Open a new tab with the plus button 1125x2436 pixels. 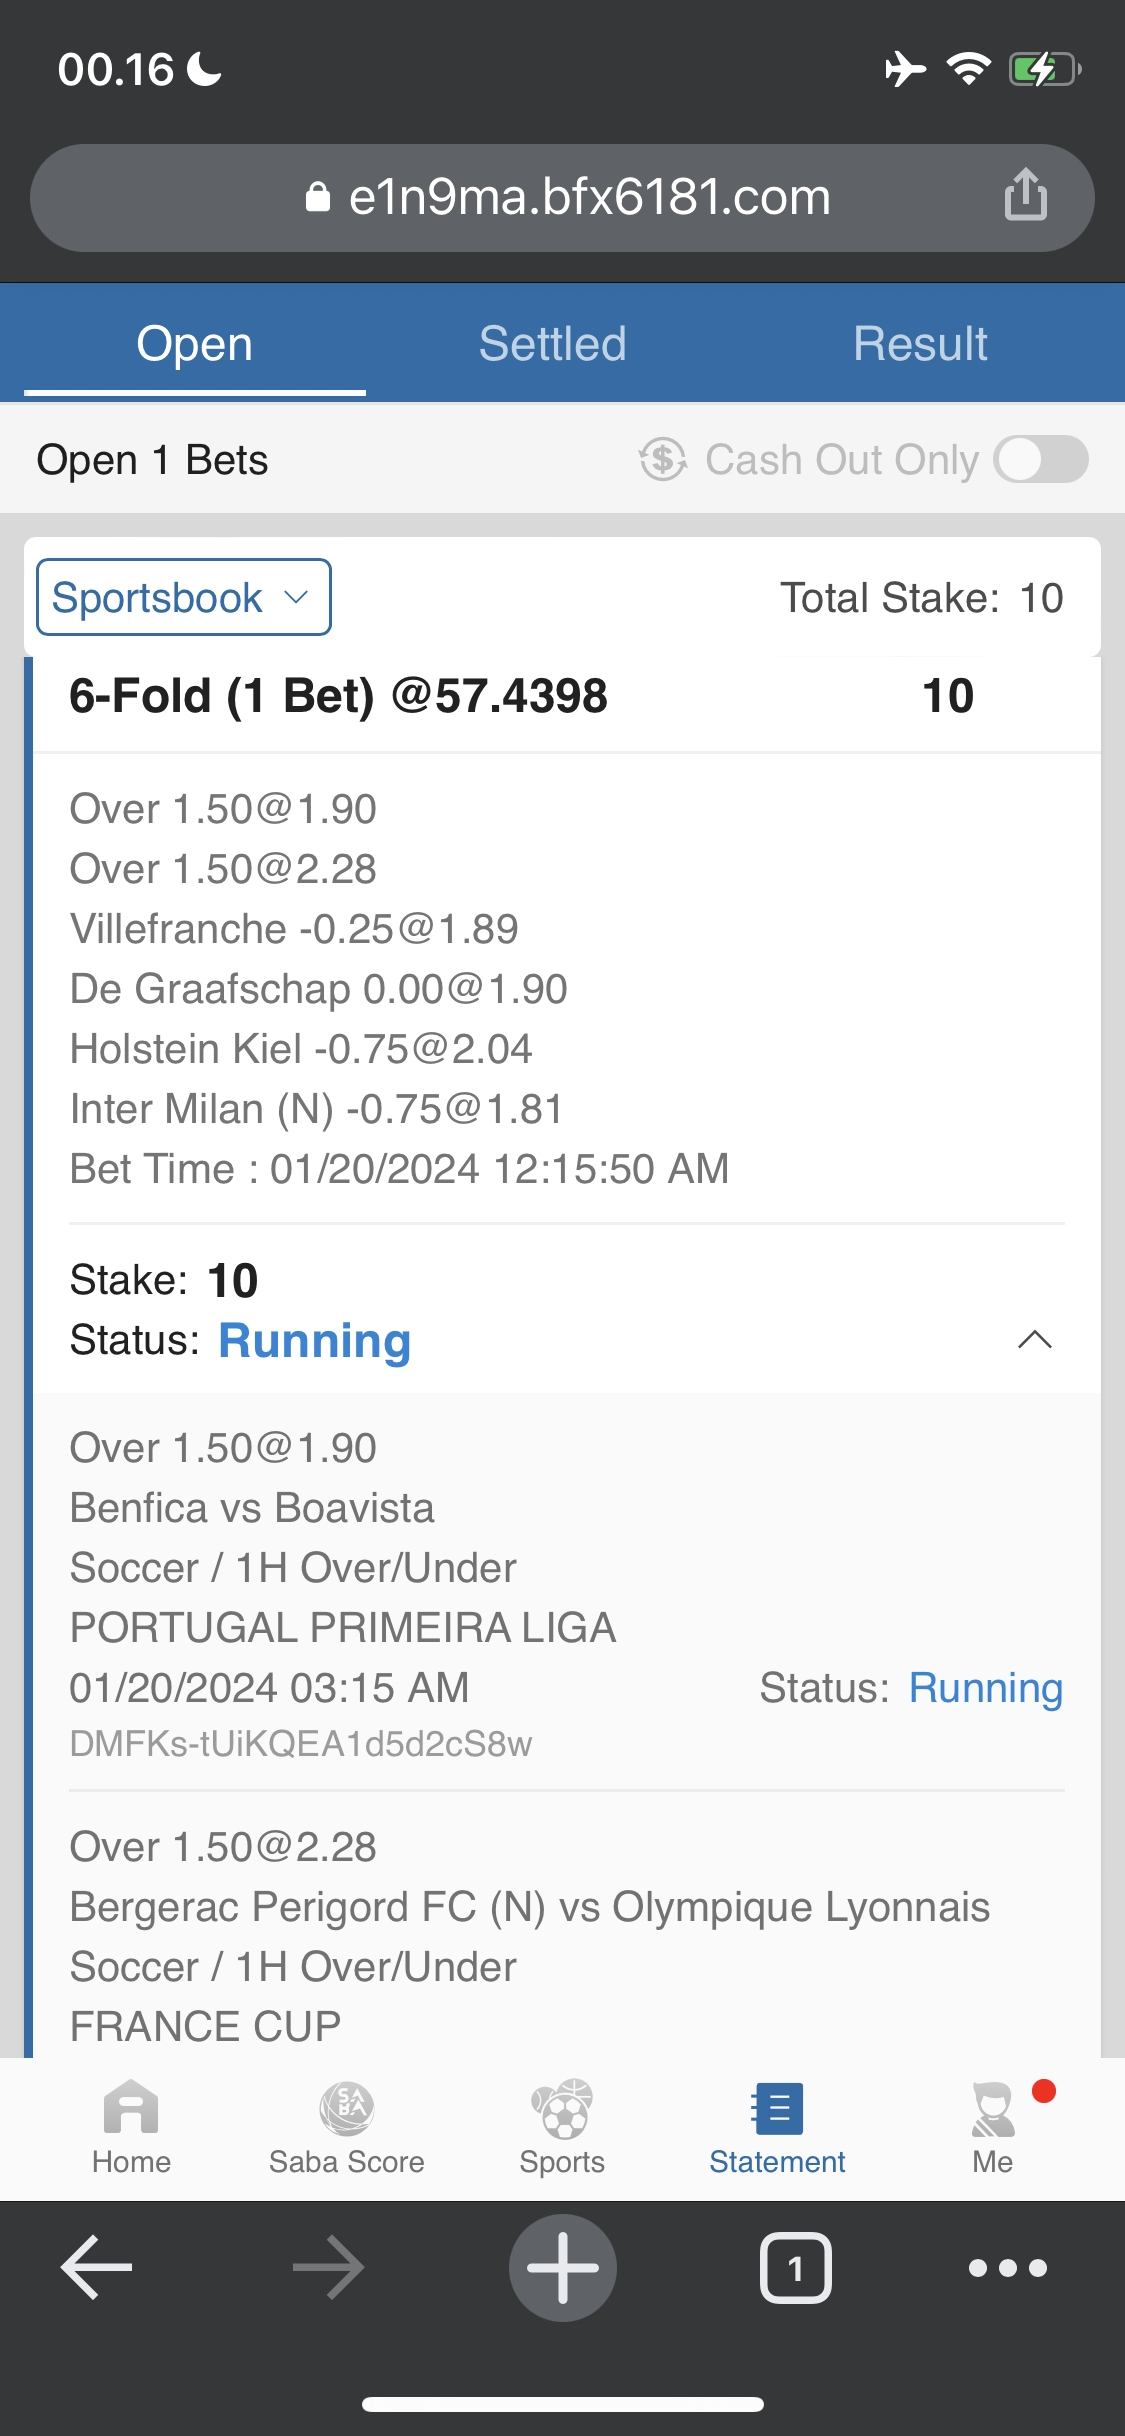coord(562,2267)
